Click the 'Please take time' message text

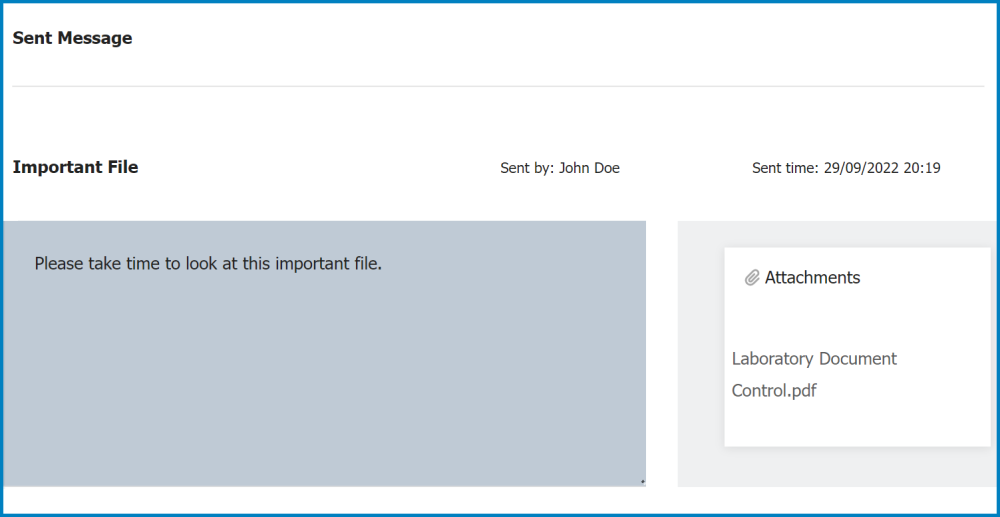[x=100, y=264]
